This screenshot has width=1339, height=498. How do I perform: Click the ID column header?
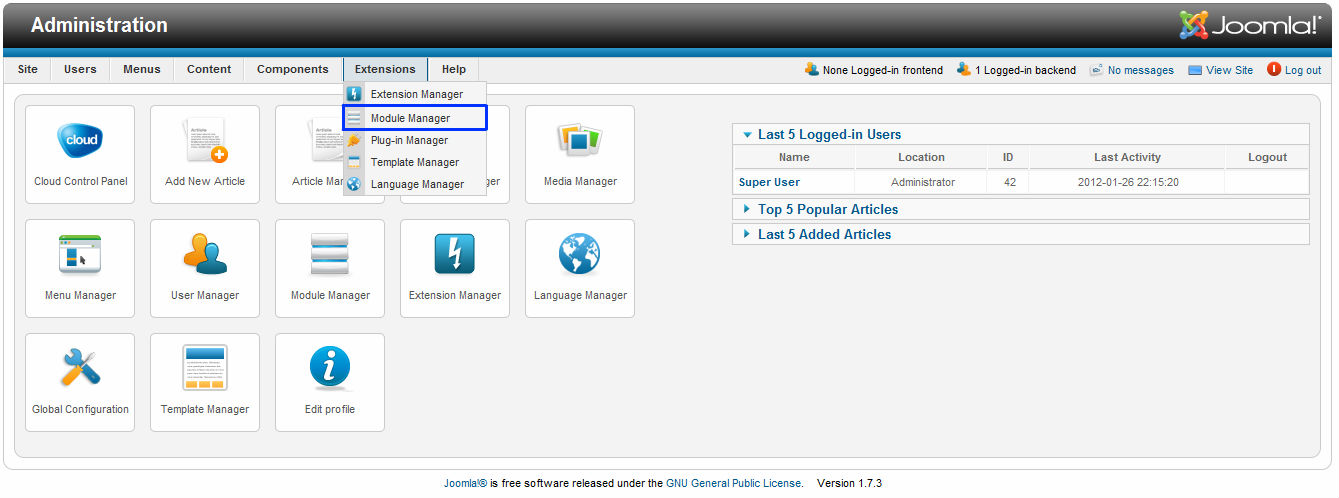pos(1008,157)
